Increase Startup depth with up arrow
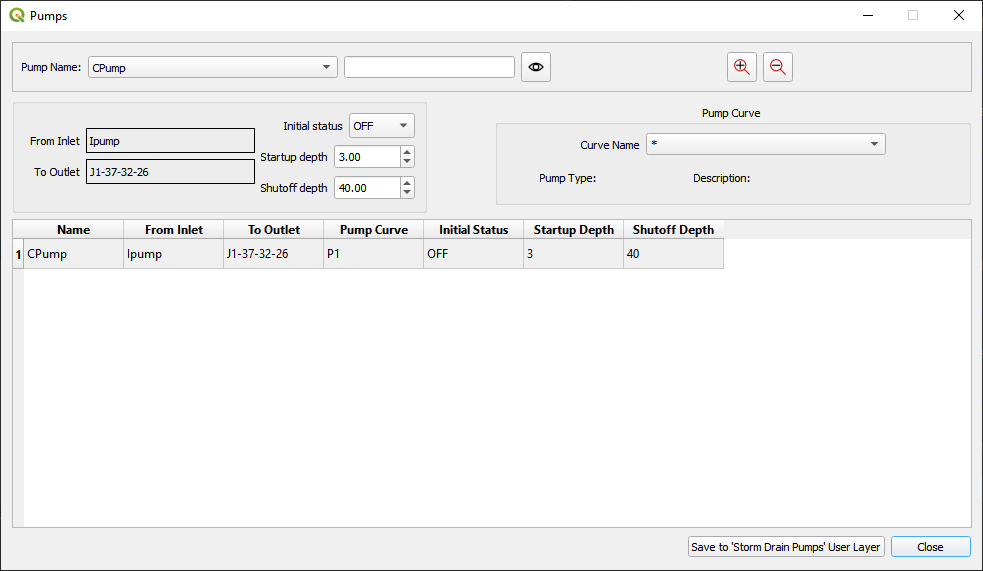Screen dimensions: 983x571 (x=407, y=152)
